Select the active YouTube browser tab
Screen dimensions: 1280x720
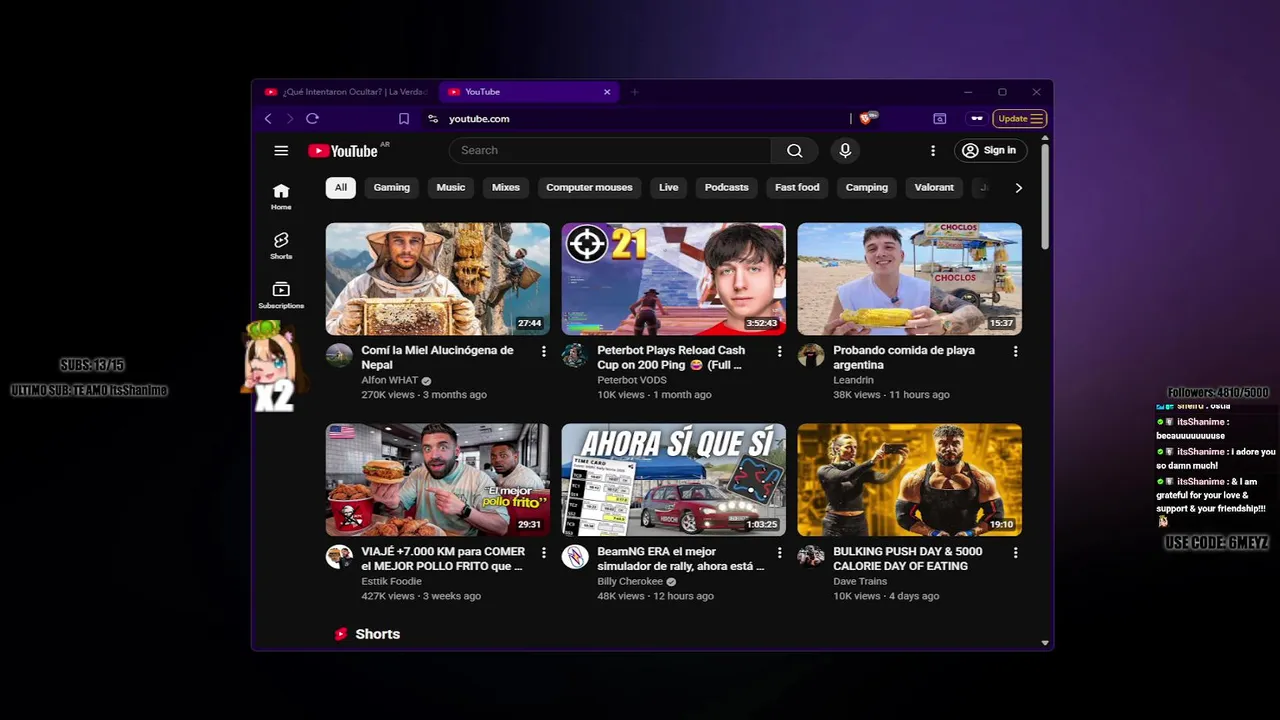[x=530, y=92]
